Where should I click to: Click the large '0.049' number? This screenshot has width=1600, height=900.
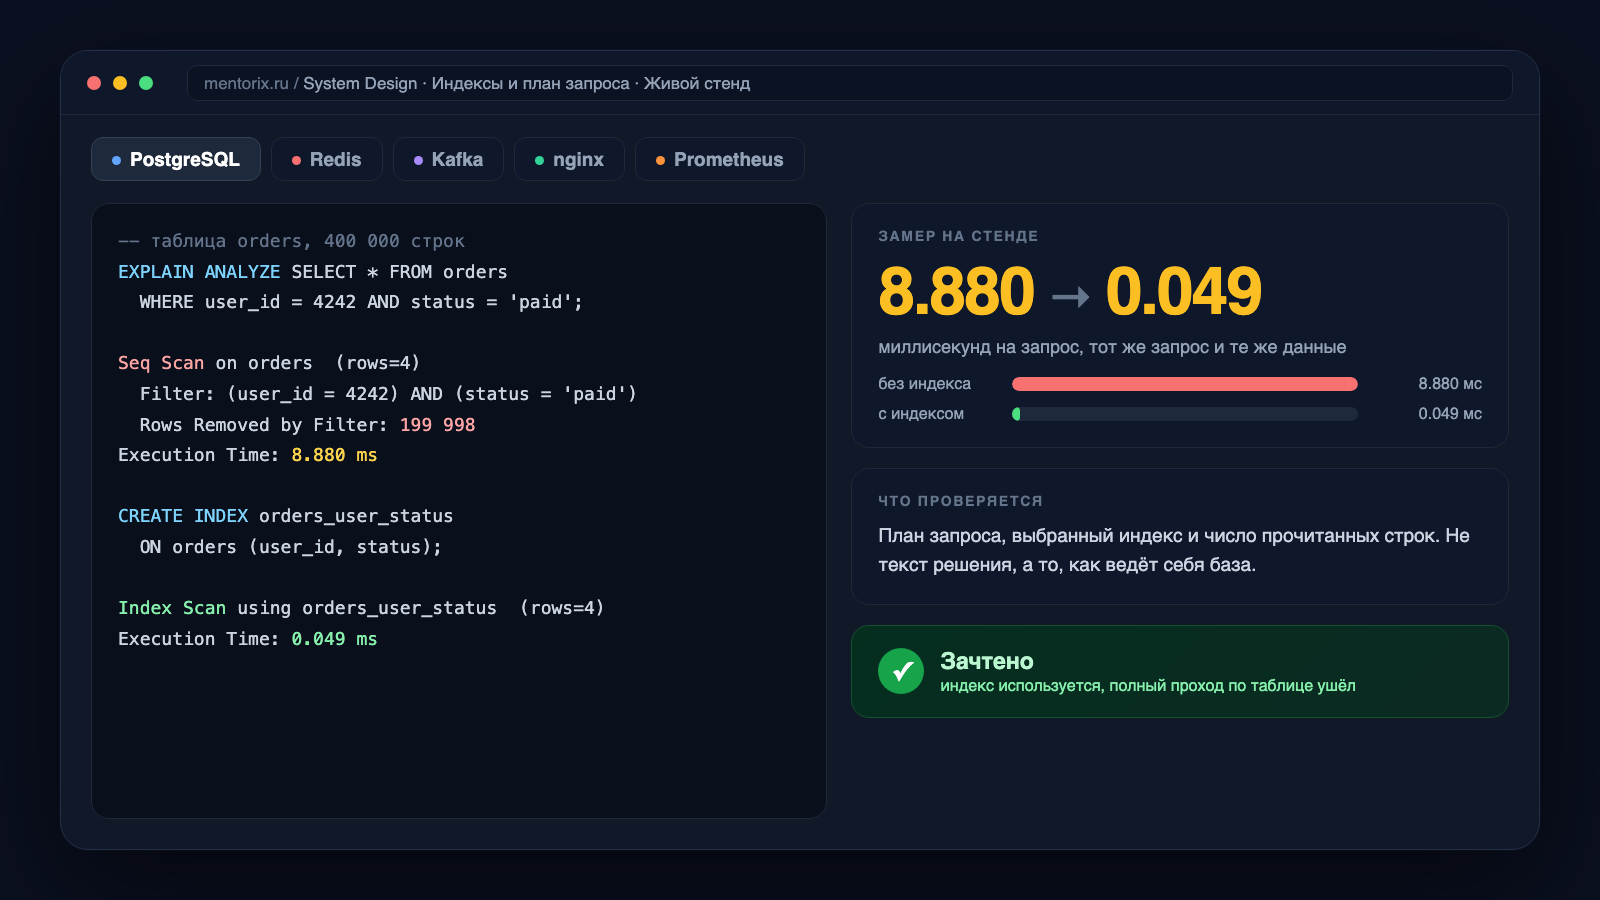[1183, 292]
